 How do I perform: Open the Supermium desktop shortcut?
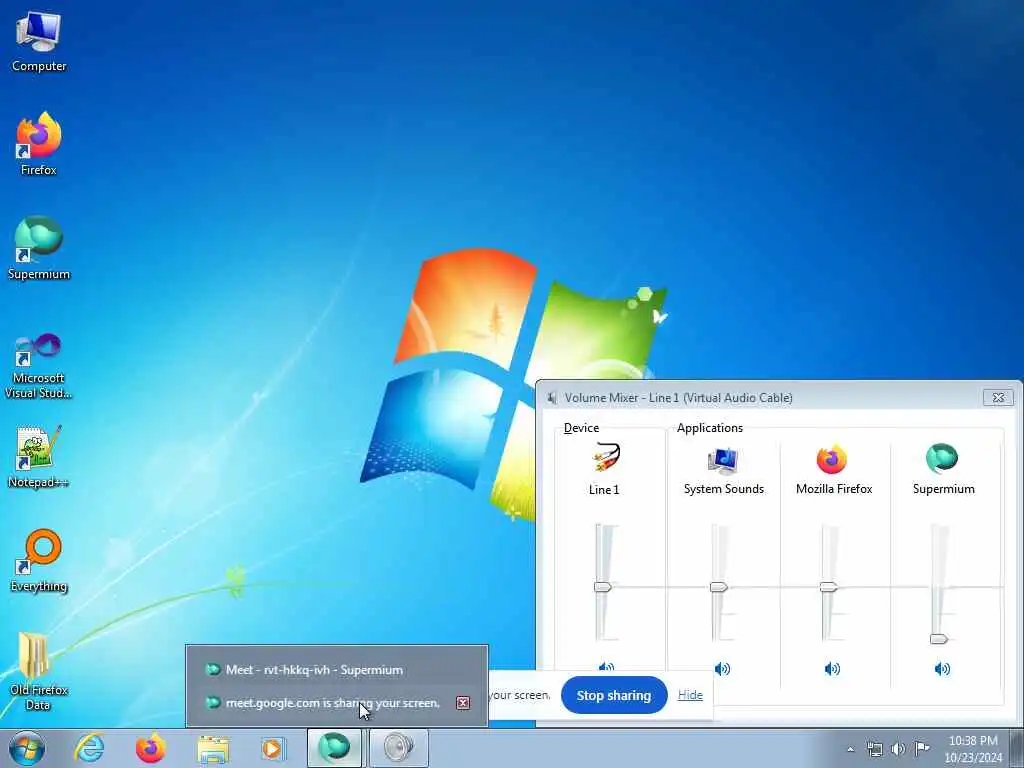coord(39,248)
